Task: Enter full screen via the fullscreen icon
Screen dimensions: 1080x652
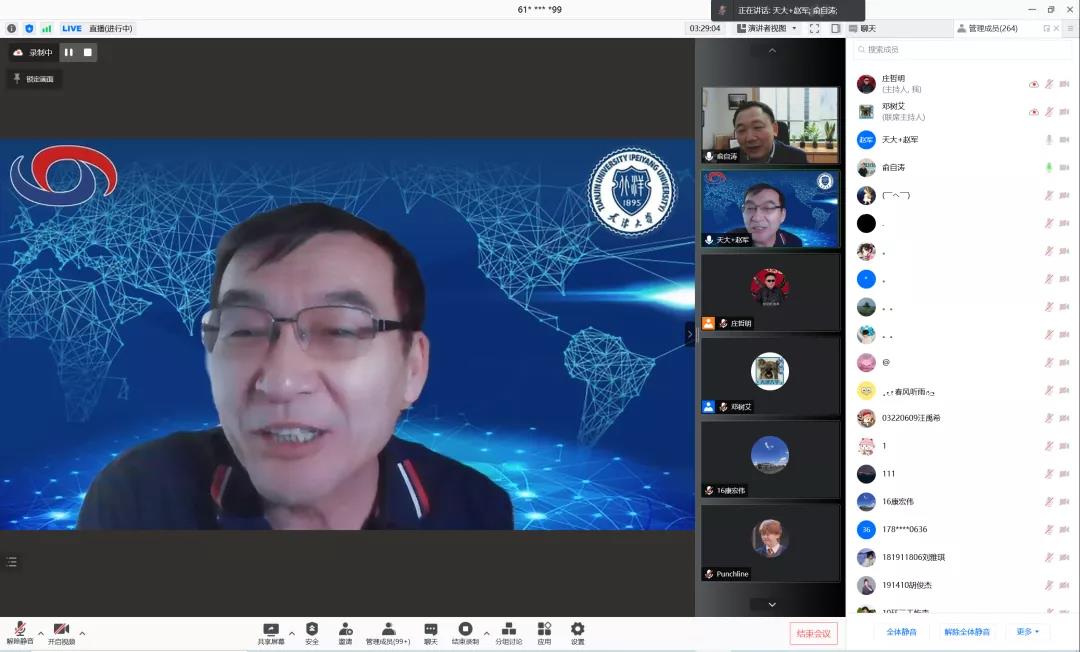Action: (814, 28)
